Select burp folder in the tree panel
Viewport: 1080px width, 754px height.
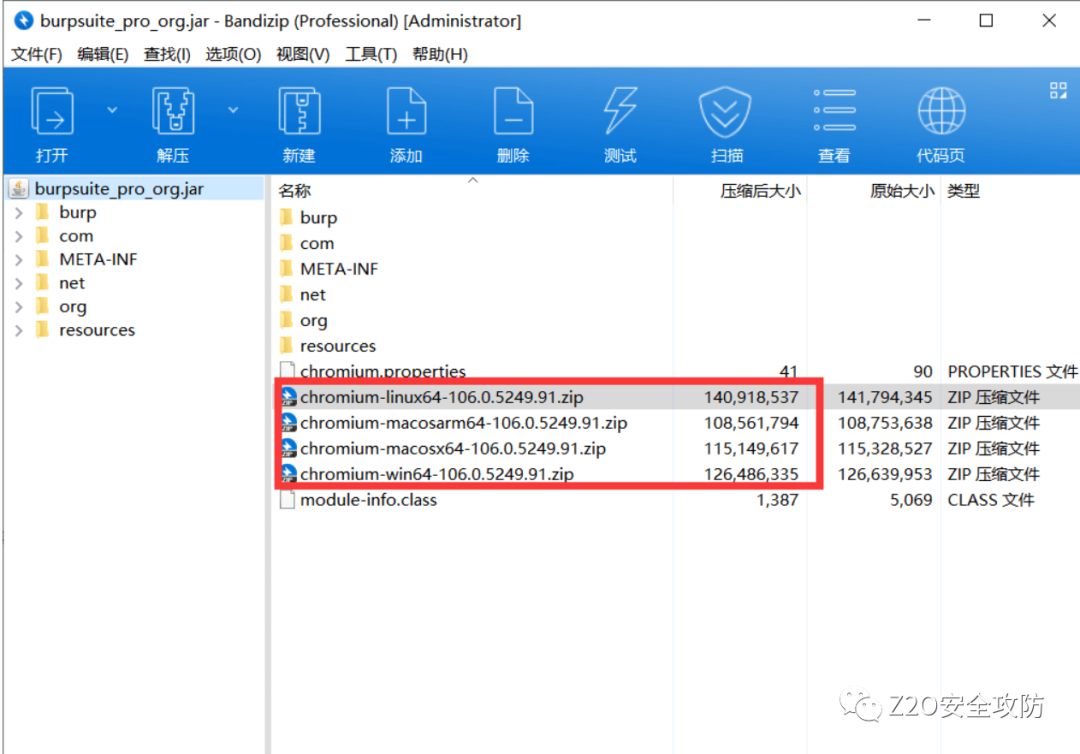(x=77, y=213)
